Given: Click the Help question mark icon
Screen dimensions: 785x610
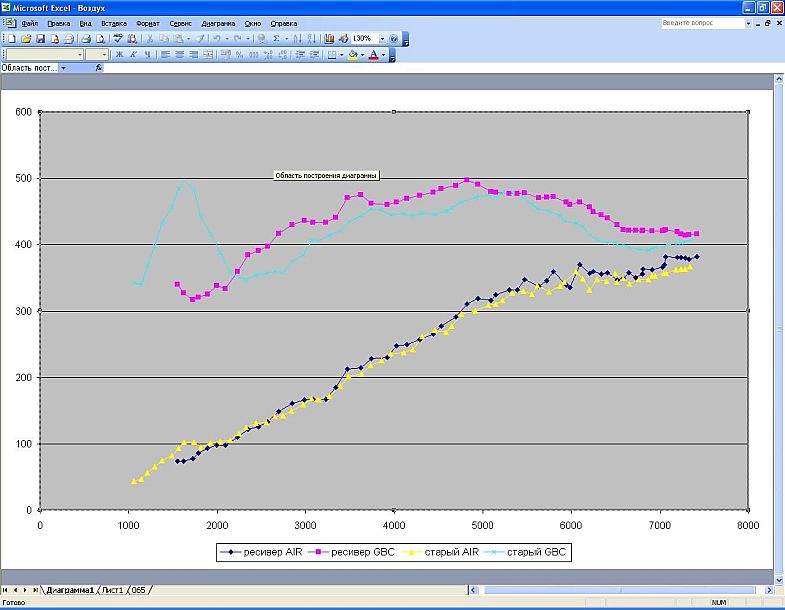Looking at the screenshot, I should pos(393,39).
